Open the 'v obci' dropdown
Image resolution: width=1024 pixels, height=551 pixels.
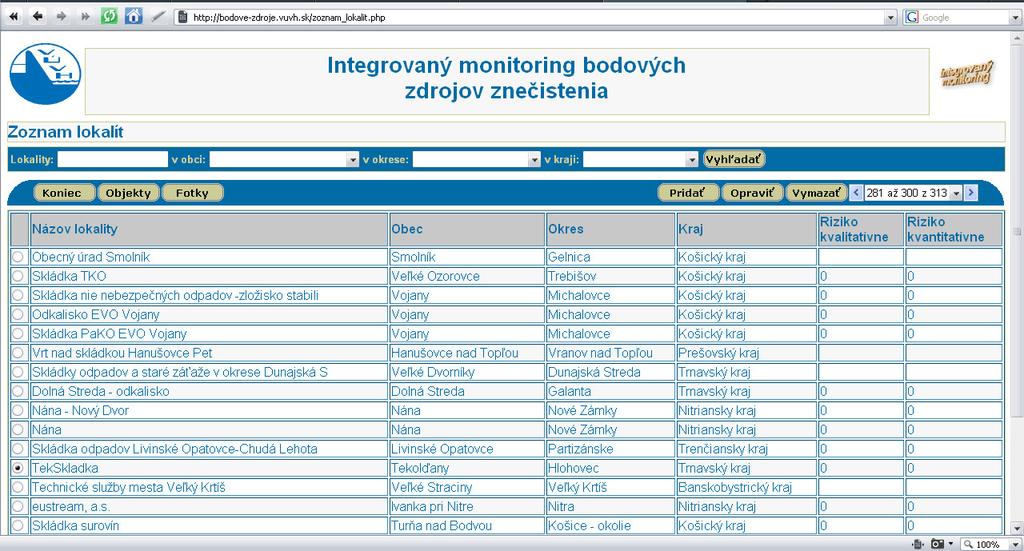[x=353, y=159]
